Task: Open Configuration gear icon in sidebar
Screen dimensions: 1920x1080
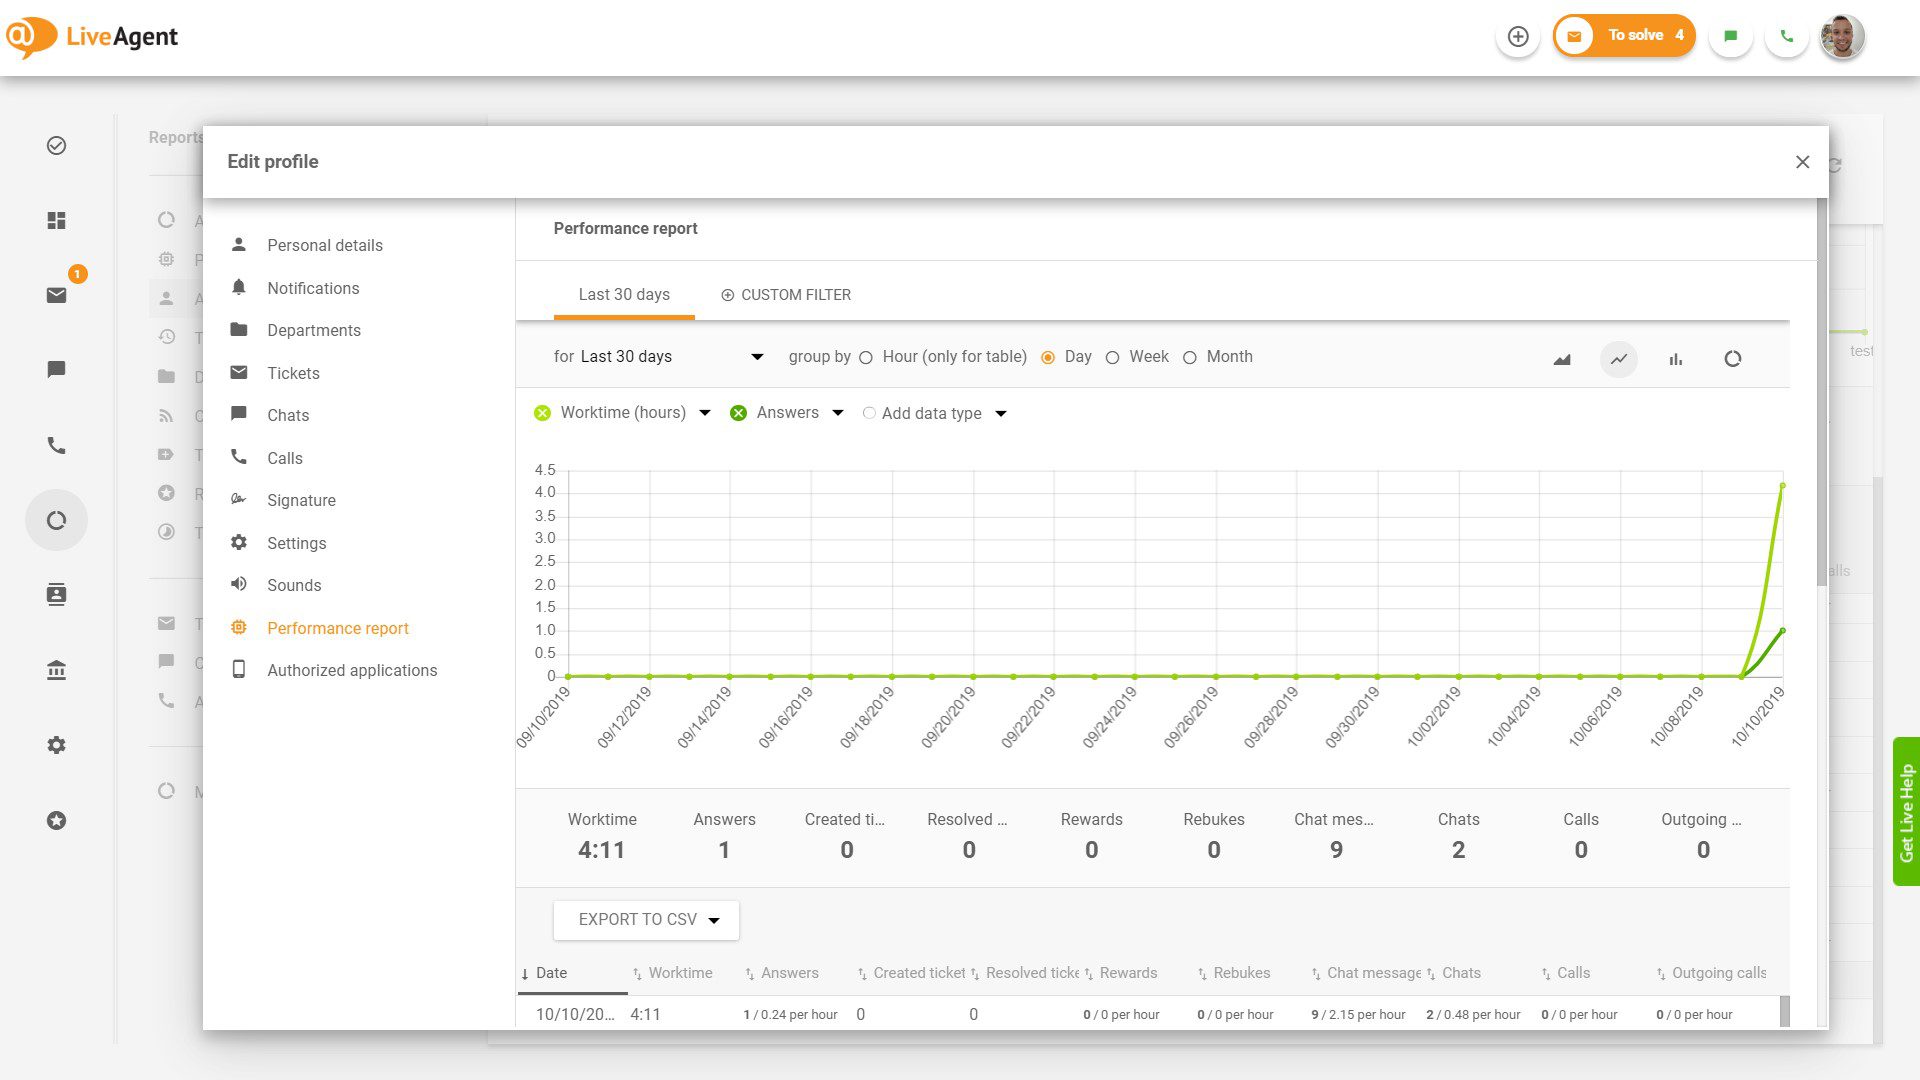Action: click(57, 745)
